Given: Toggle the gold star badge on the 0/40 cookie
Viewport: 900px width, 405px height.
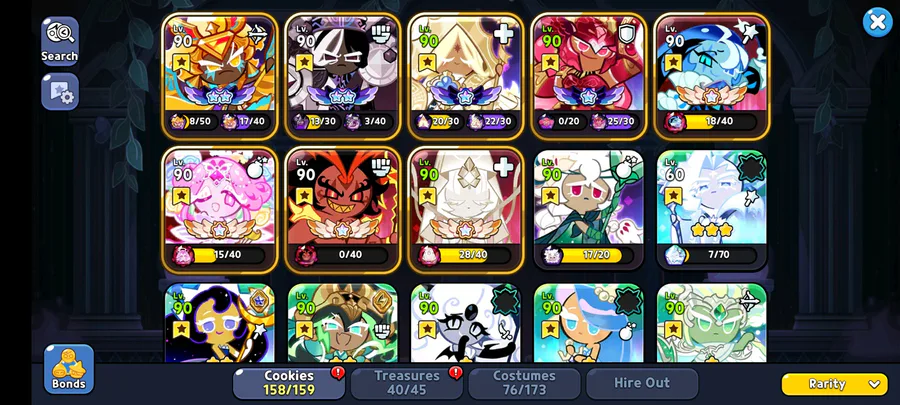Looking at the screenshot, I should (x=304, y=196).
